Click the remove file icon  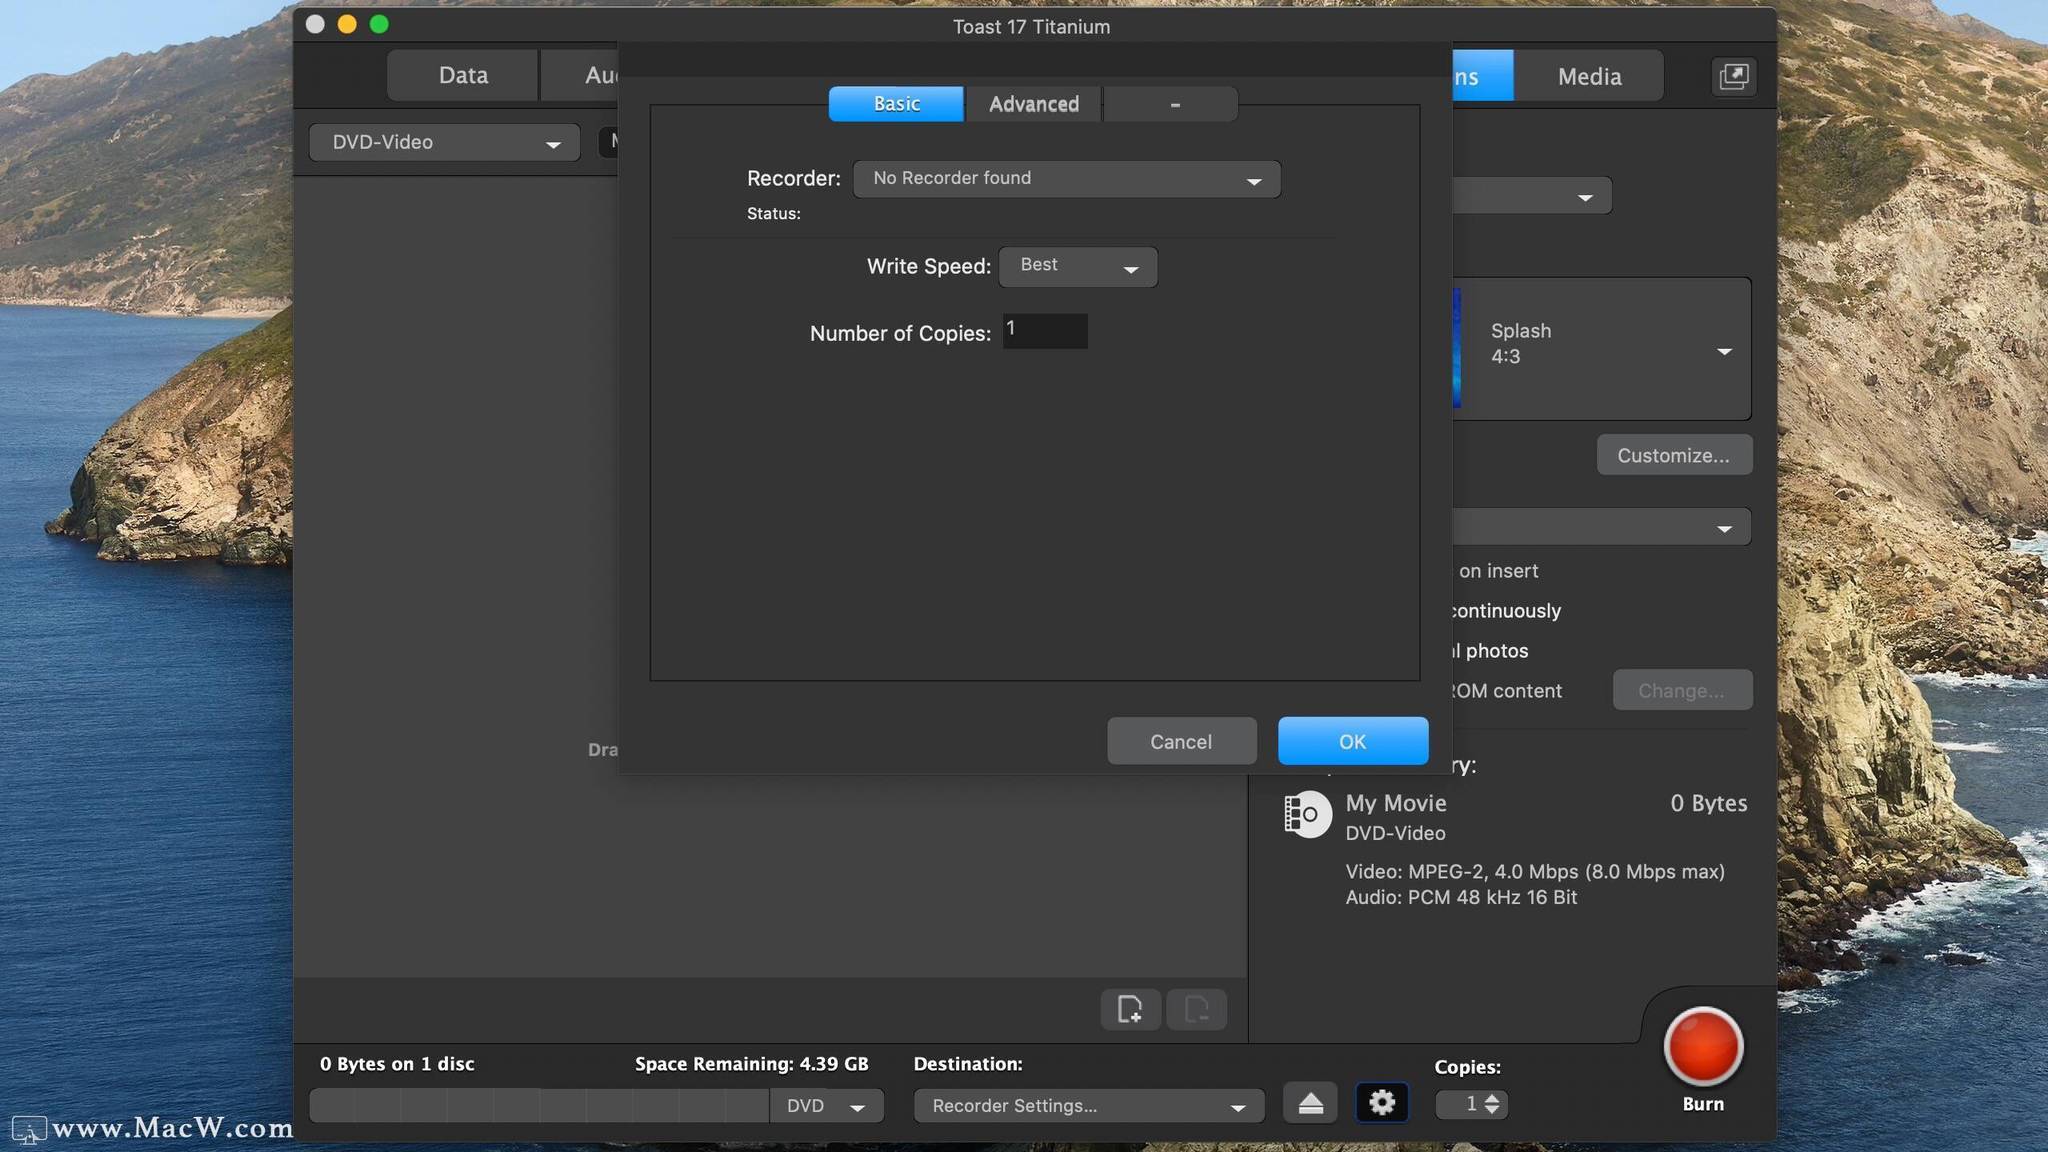coord(1196,1009)
